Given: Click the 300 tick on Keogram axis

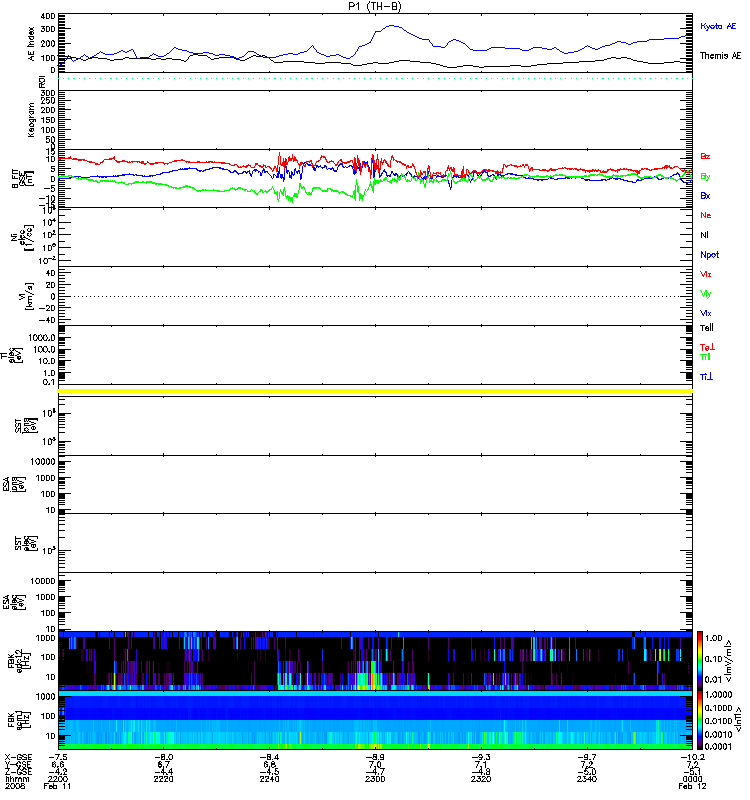Looking at the screenshot, I should (47, 93).
